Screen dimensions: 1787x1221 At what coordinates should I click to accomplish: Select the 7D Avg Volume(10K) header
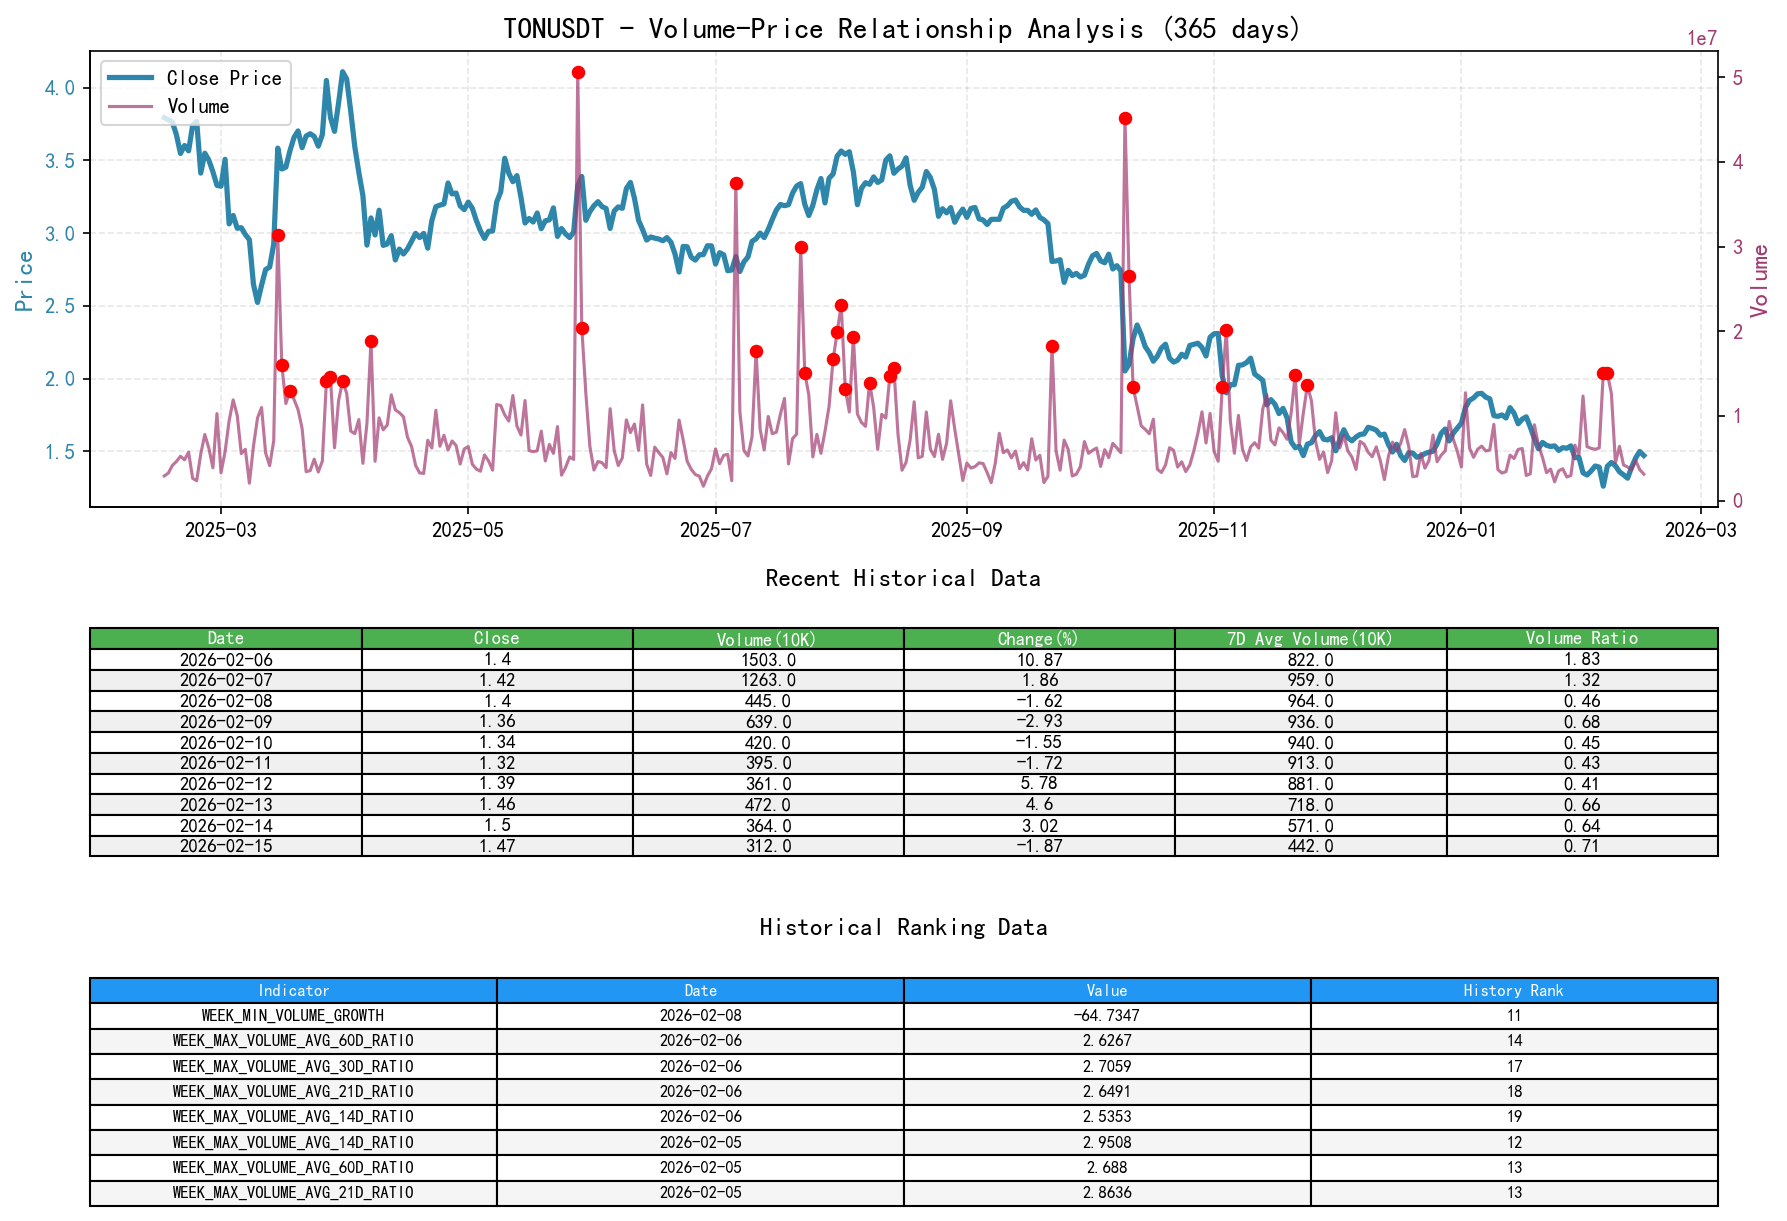tap(1310, 637)
